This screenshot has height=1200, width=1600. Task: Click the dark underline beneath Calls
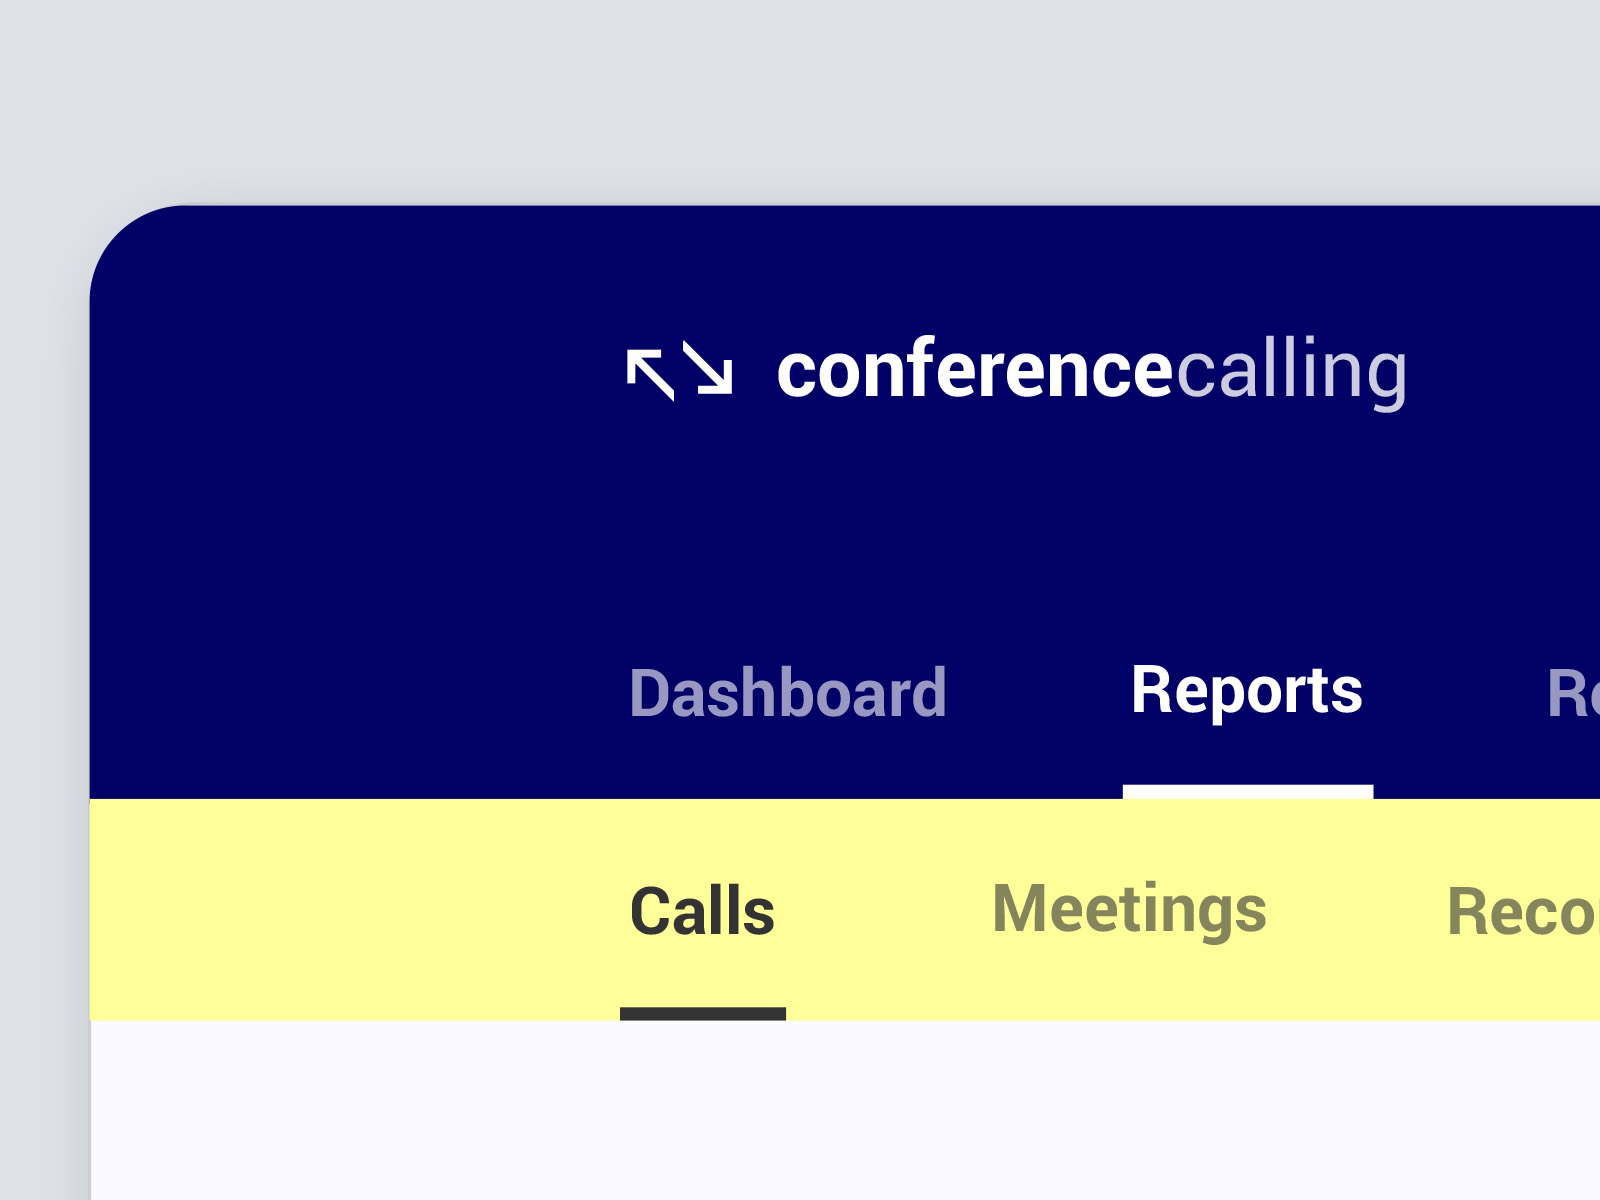coord(703,1014)
